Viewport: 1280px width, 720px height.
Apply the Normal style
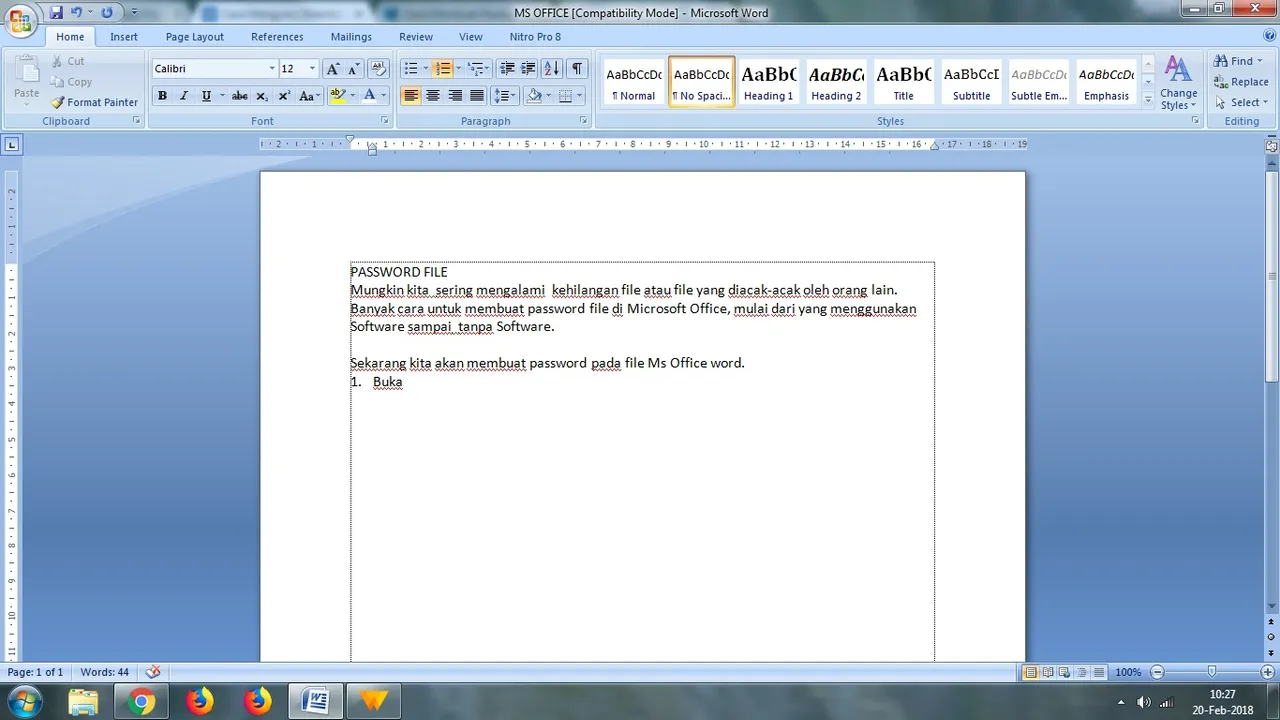coord(634,82)
